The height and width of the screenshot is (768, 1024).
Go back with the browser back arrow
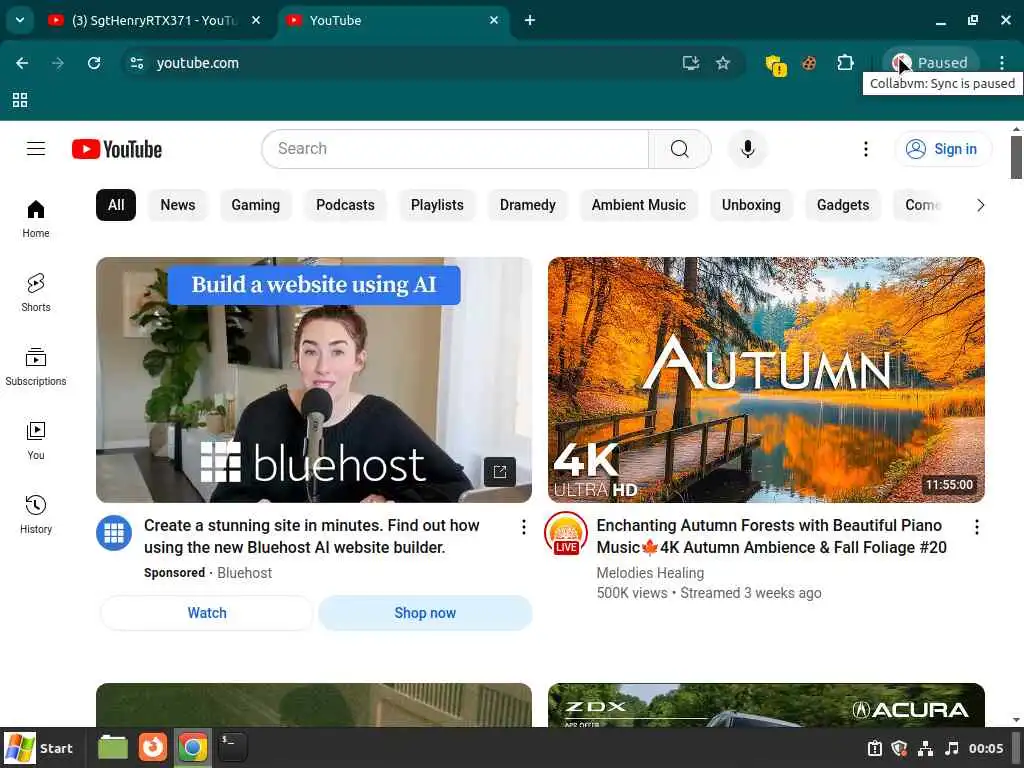pos(22,63)
